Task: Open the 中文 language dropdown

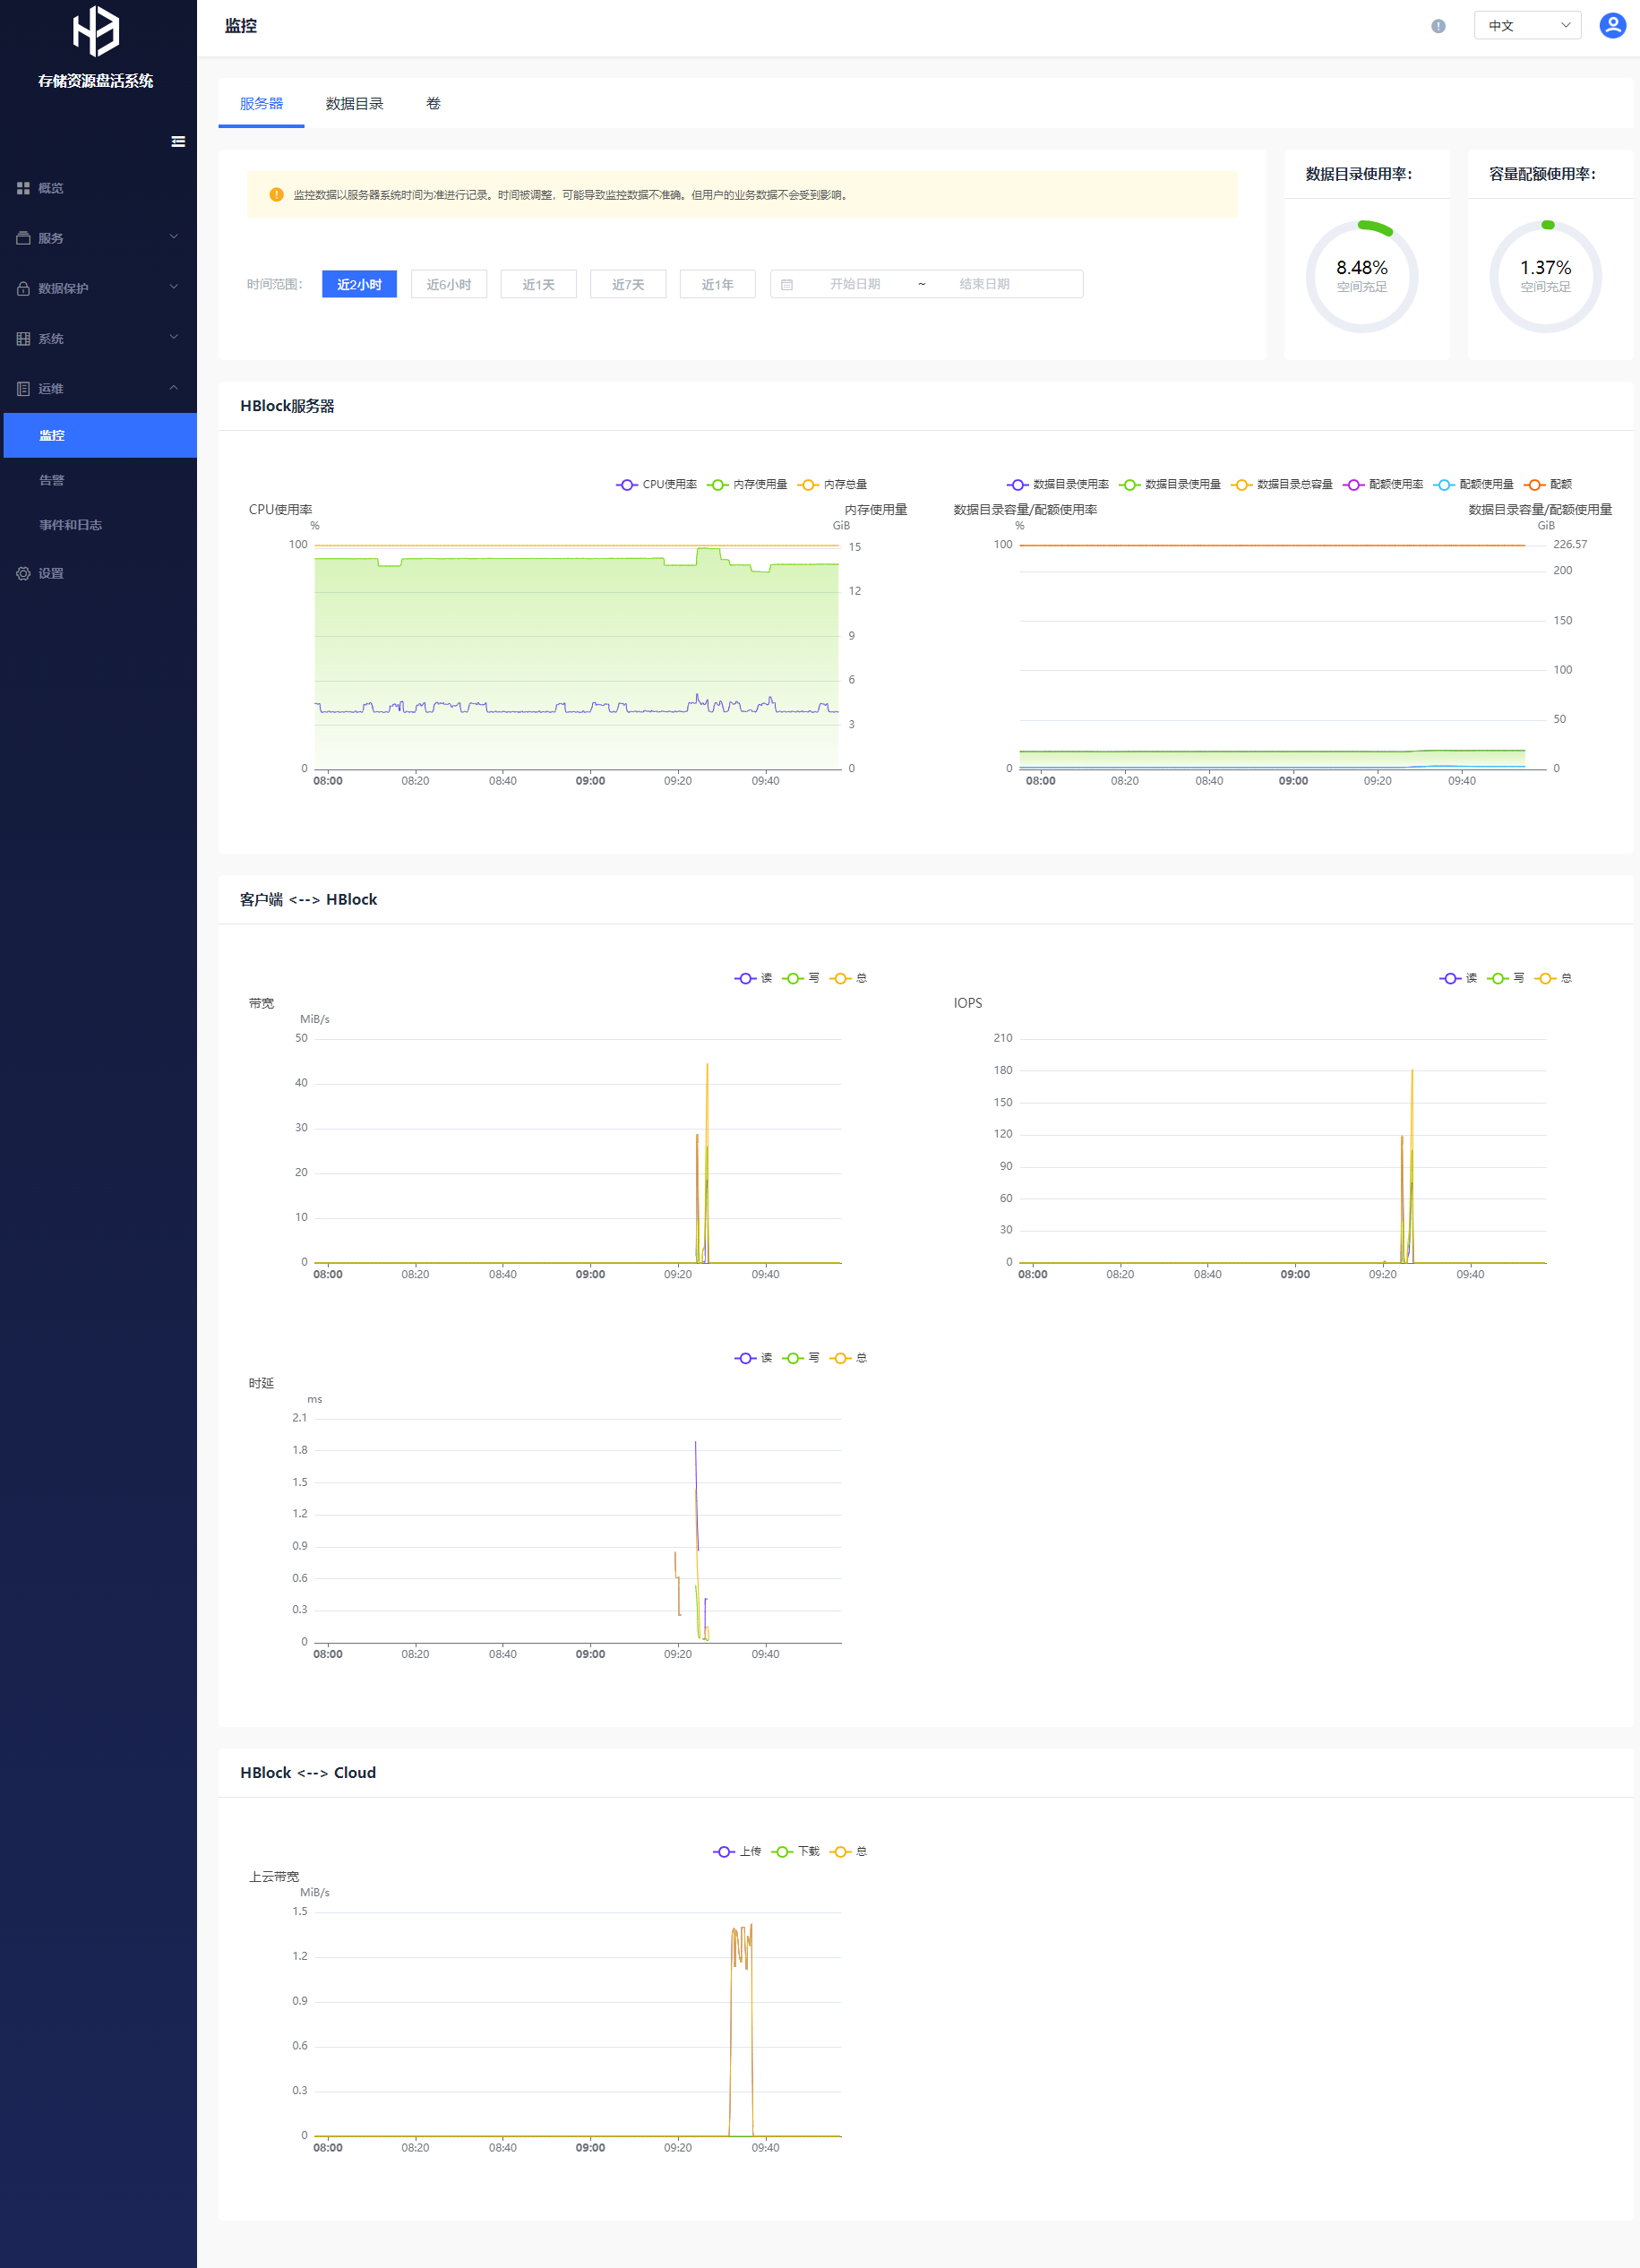Action: pyautogui.click(x=1526, y=26)
